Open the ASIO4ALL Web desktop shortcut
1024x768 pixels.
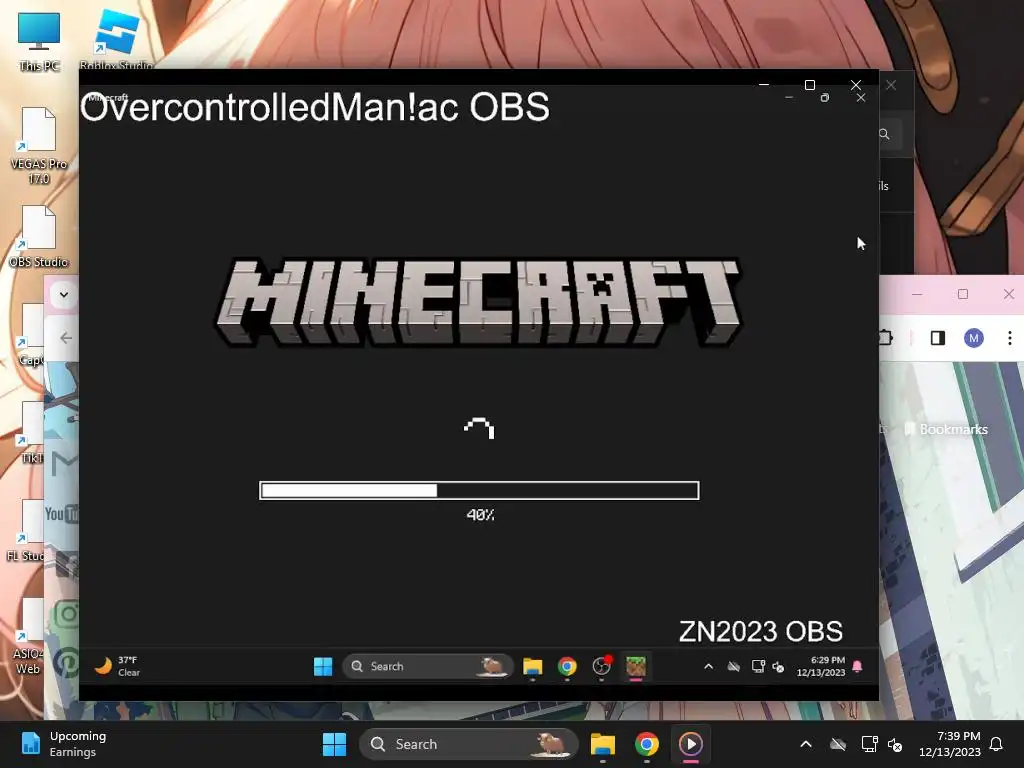tap(27, 636)
